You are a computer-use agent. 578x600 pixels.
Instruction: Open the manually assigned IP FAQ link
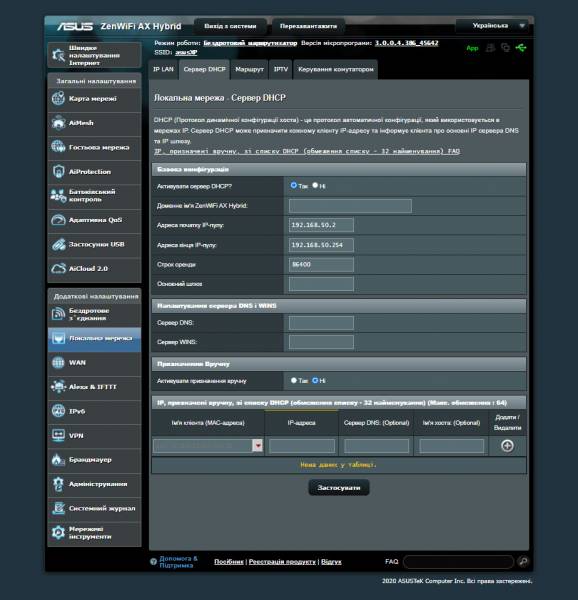pos(307,151)
